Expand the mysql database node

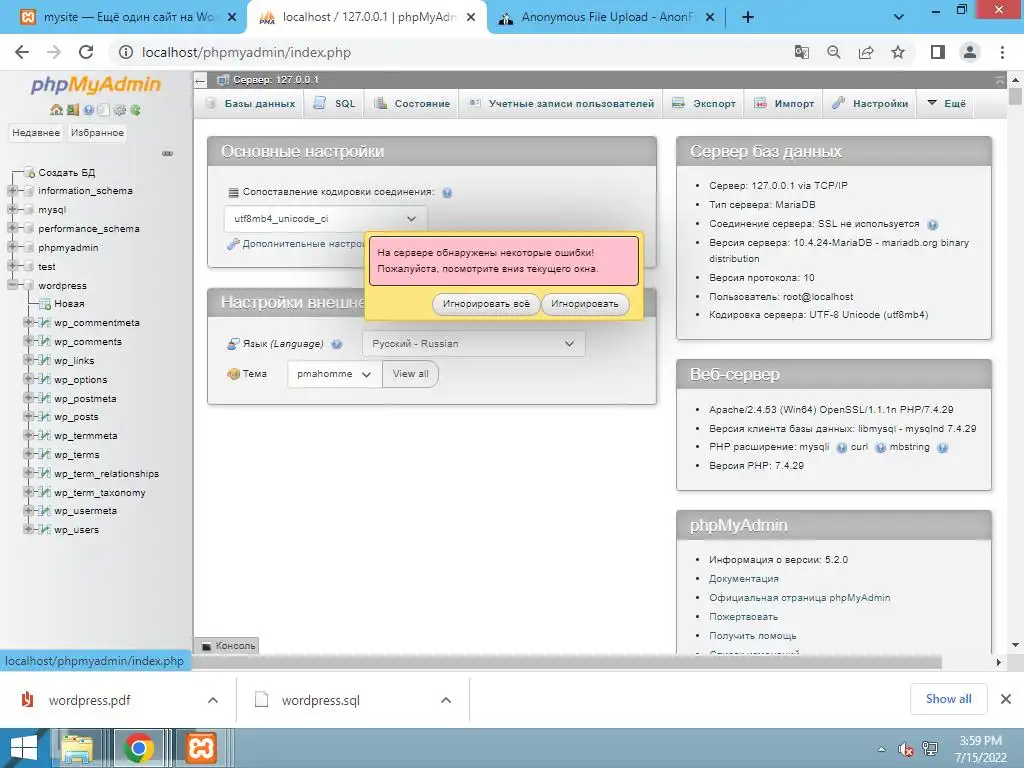[x=12, y=210]
